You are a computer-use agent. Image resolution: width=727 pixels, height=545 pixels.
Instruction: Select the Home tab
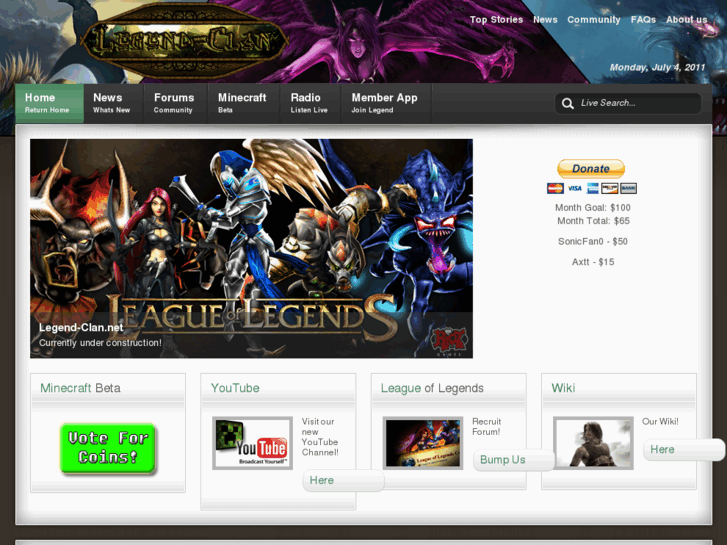tap(50, 103)
